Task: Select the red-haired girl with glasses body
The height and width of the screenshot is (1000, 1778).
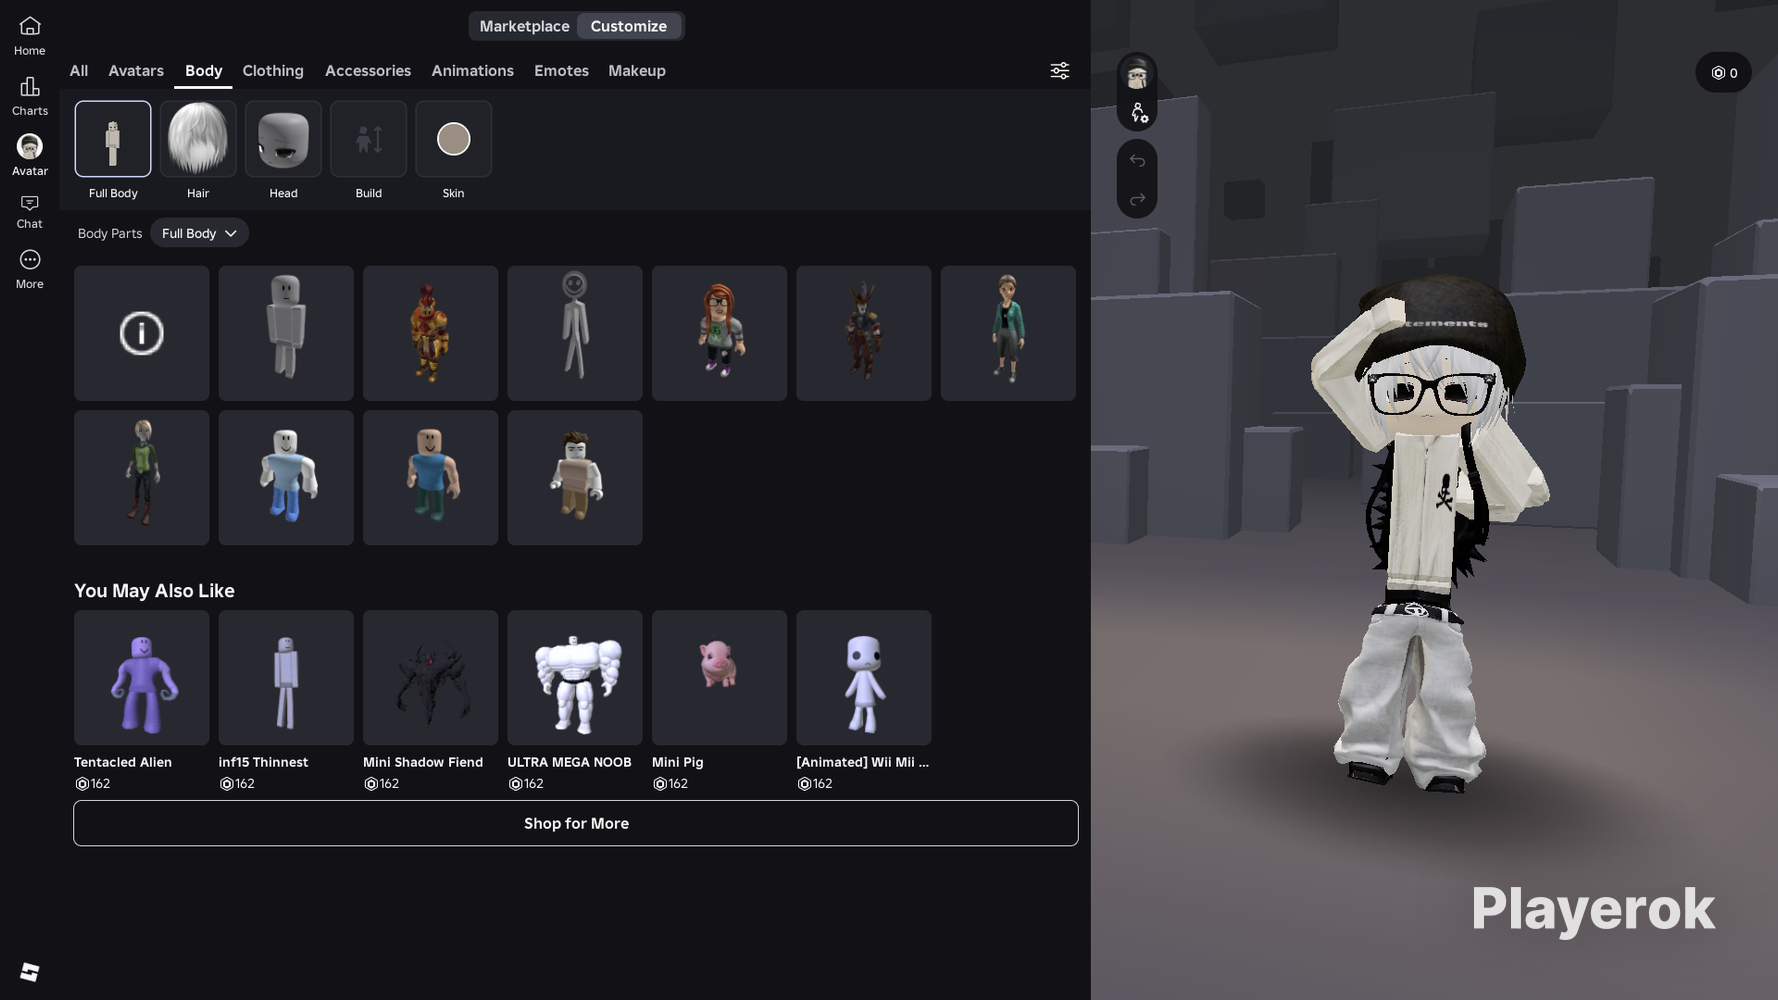Action: pyautogui.click(x=720, y=333)
